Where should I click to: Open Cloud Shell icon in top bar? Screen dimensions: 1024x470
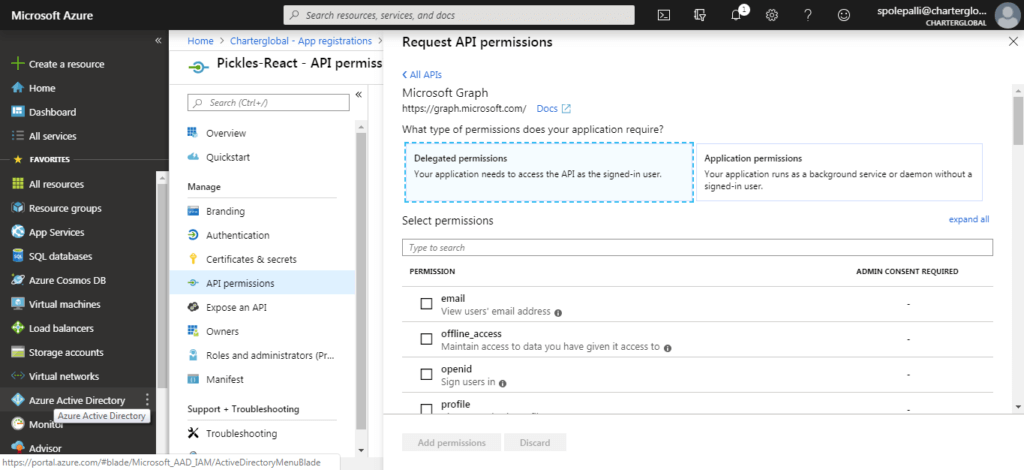coord(664,15)
